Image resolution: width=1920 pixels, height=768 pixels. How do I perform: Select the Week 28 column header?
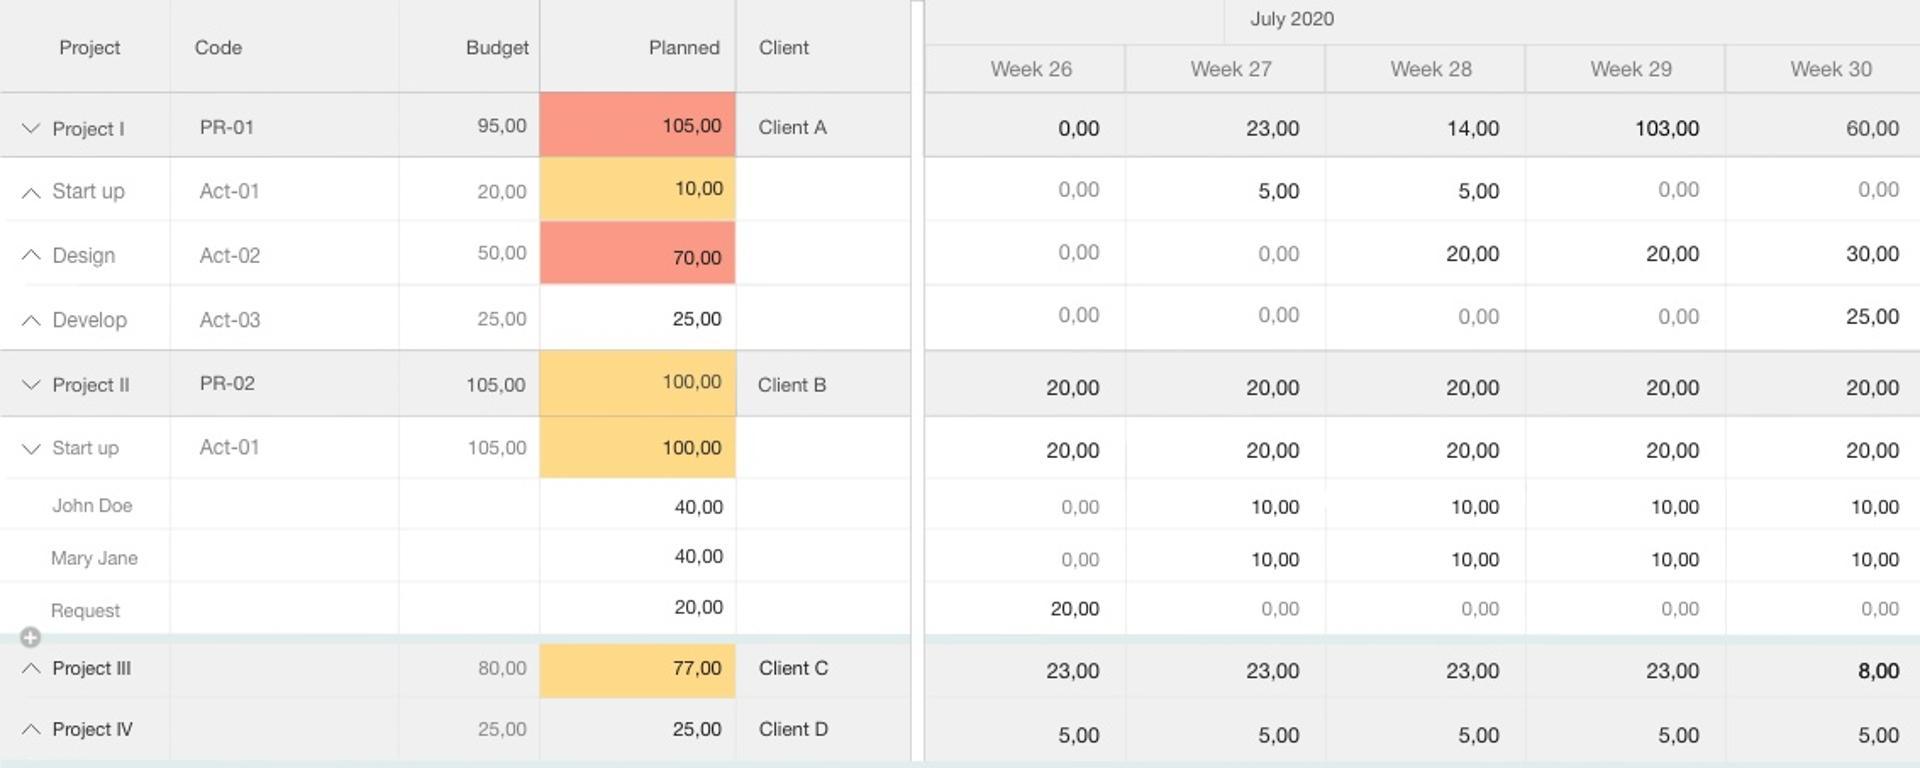click(x=1430, y=69)
